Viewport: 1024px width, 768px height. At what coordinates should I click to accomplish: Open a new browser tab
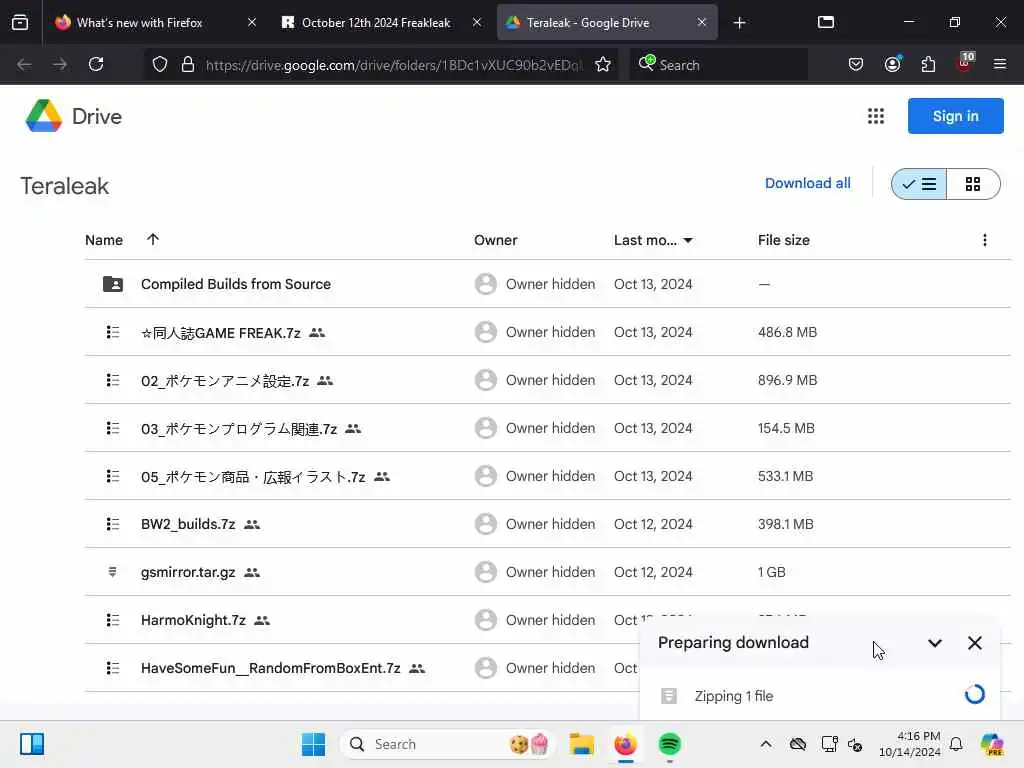(x=739, y=23)
